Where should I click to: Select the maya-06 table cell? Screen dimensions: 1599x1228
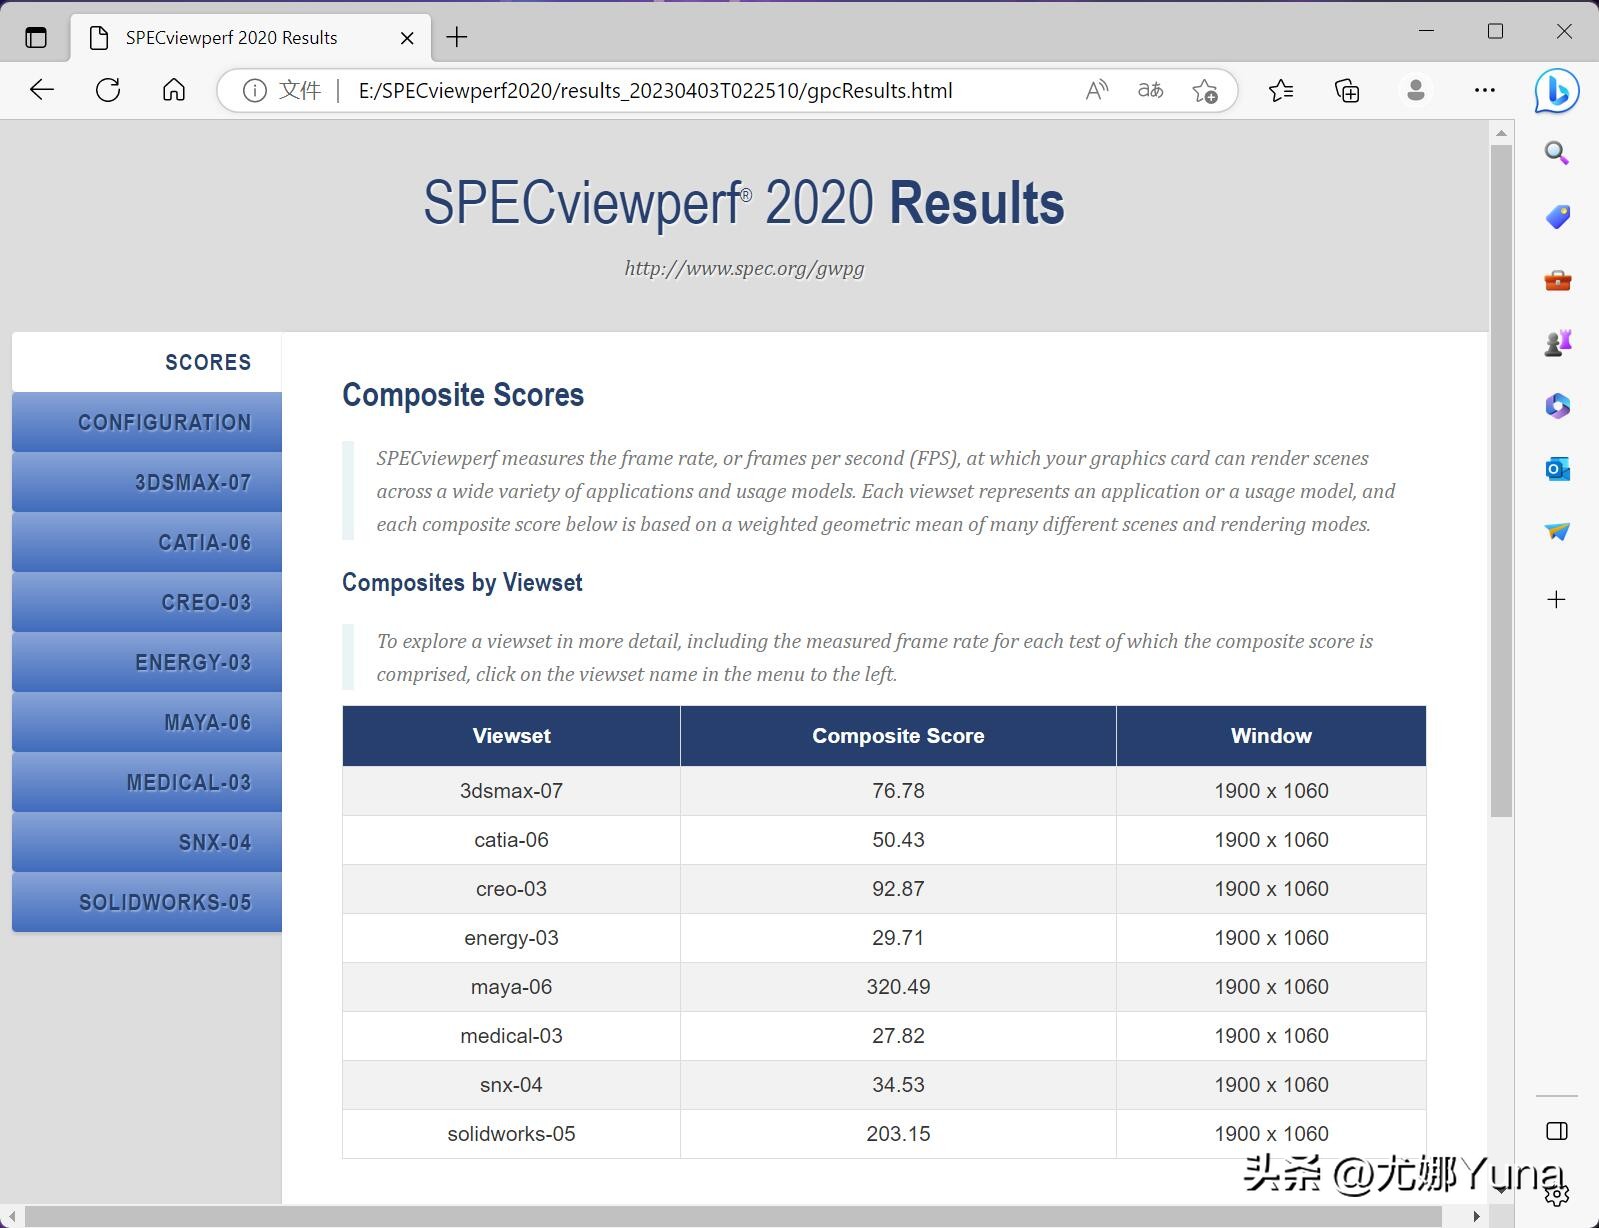click(x=511, y=987)
